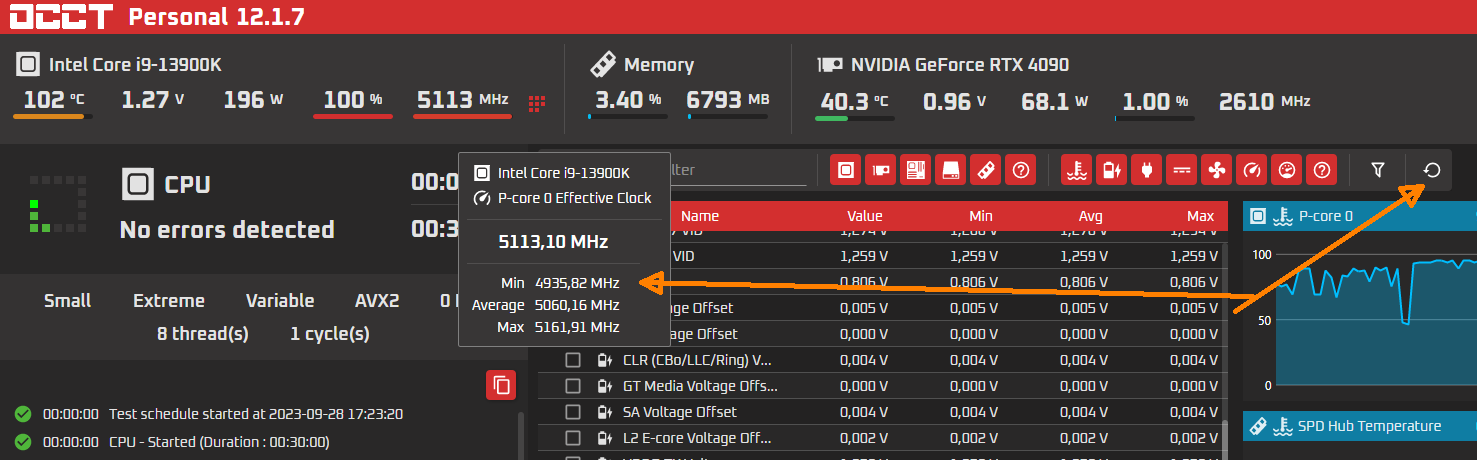Click the GPU voltage reading 0.96 V
The height and width of the screenshot is (460, 1477).
(x=955, y=101)
